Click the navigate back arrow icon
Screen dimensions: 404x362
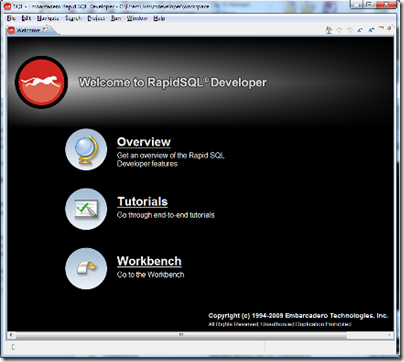[x=339, y=30]
